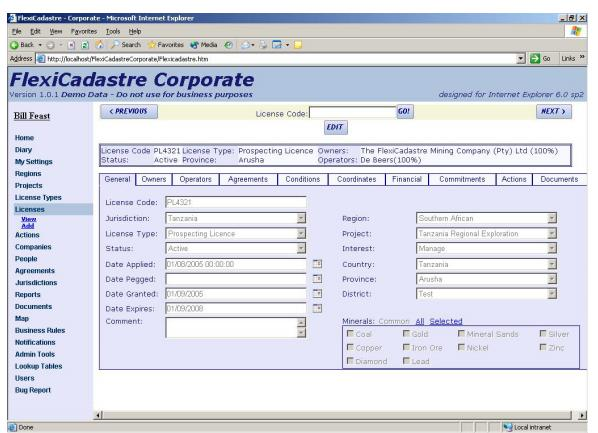Open calendar picker for Date Granted
Image resolution: width=598 pixels, height=433 pixels.
point(317,293)
